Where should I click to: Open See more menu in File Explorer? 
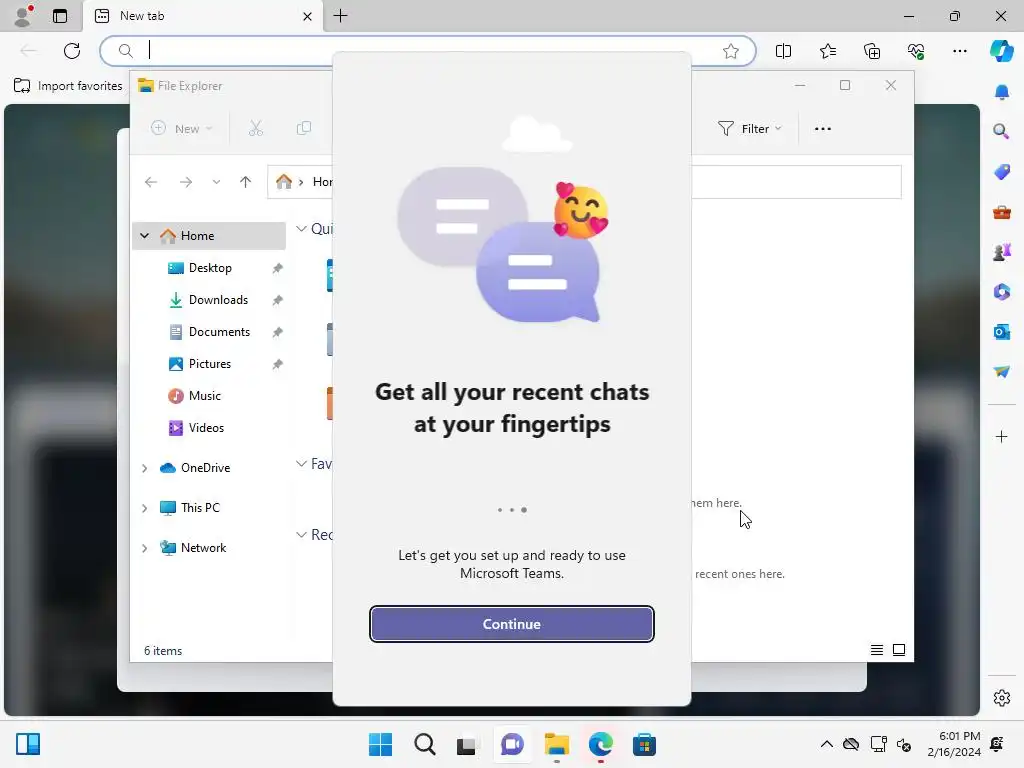pos(823,129)
